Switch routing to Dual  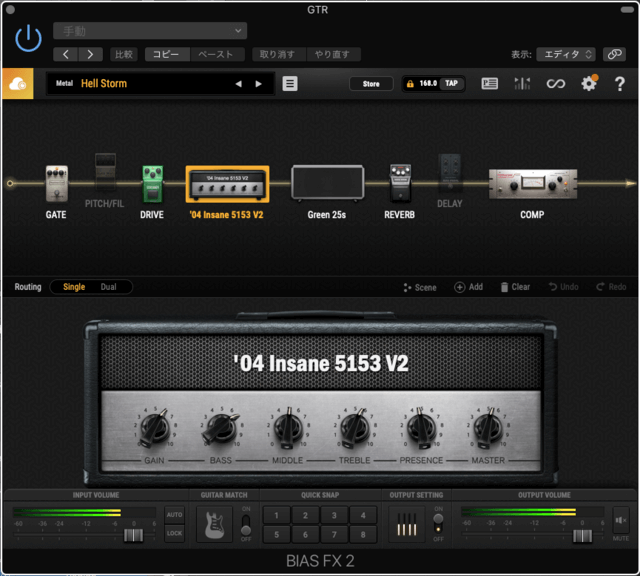pos(109,287)
